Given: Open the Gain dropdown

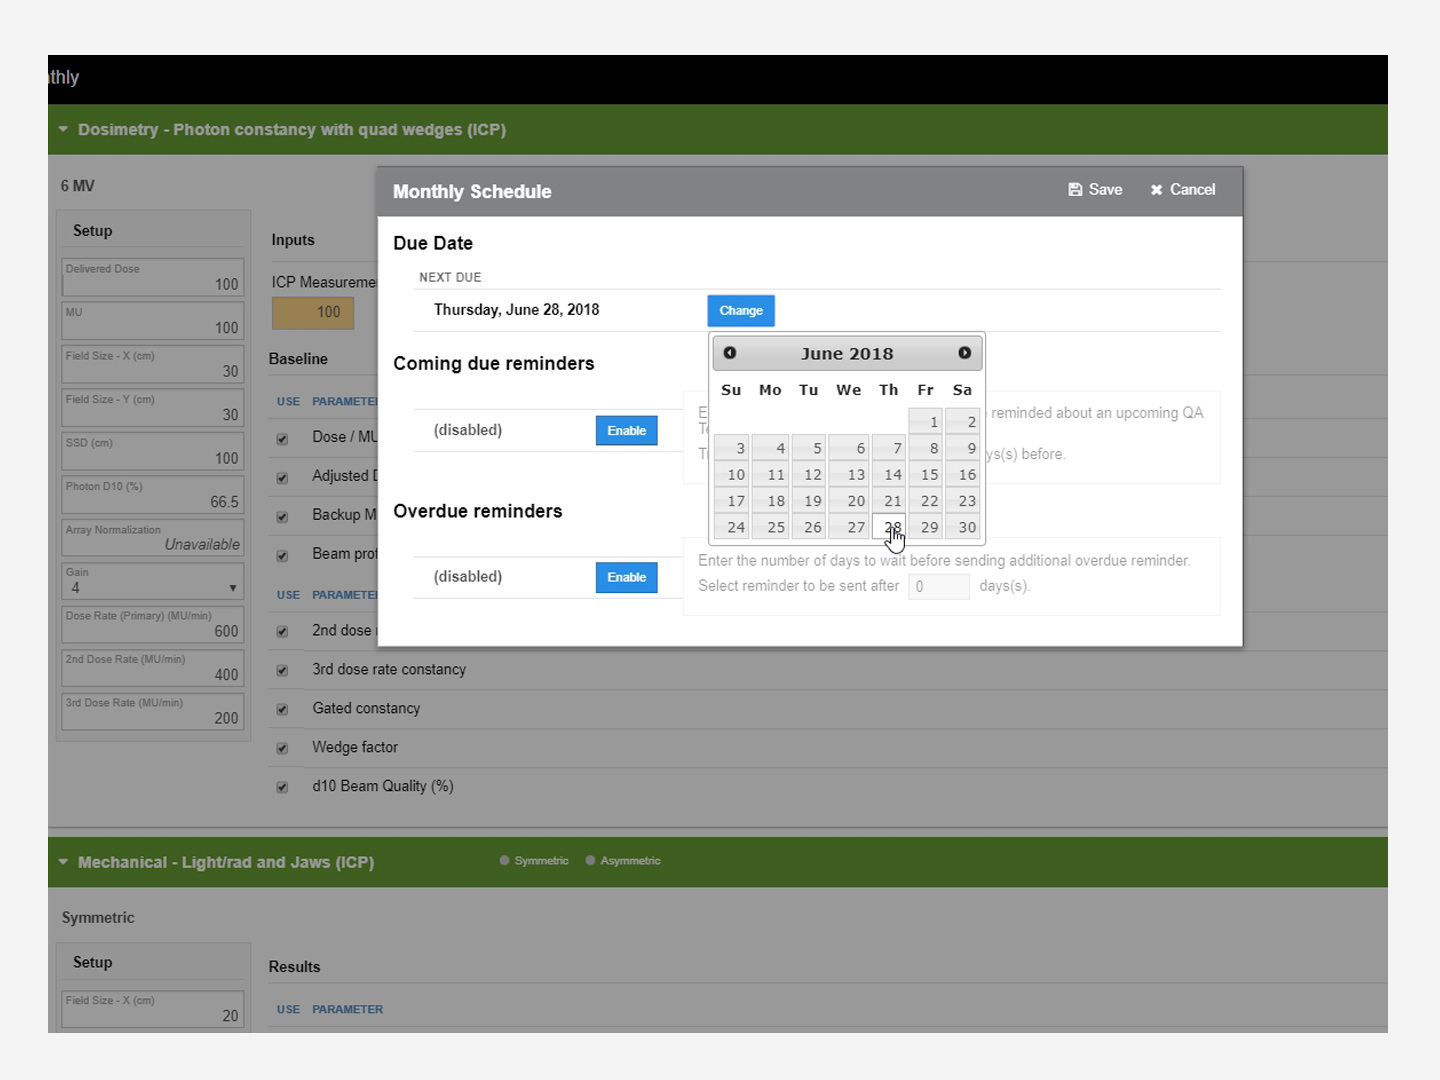Looking at the screenshot, I should (152, 581).
